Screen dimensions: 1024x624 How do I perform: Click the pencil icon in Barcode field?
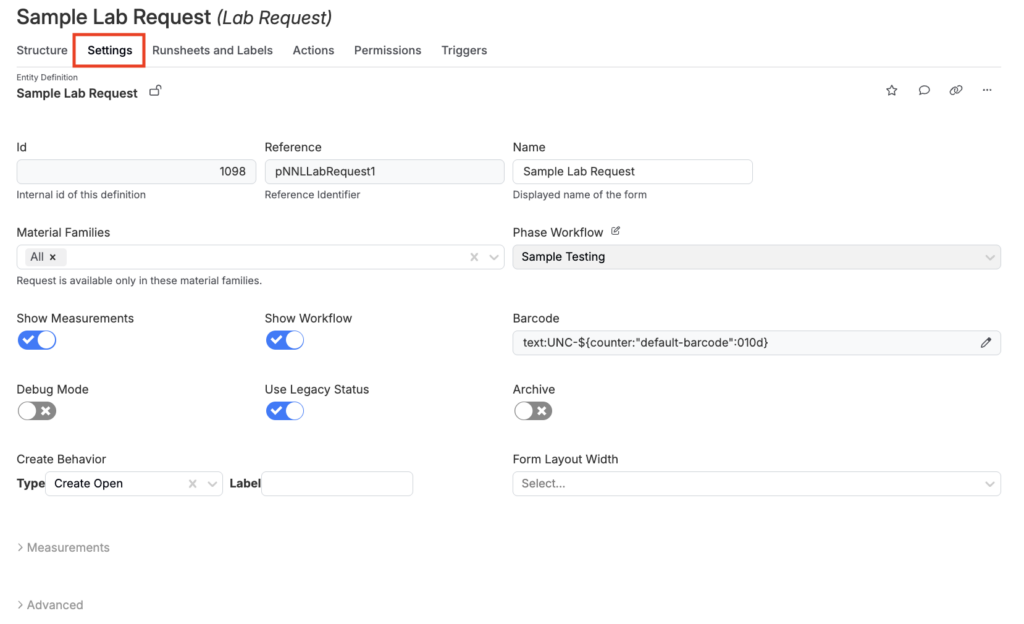coord(986,343)
